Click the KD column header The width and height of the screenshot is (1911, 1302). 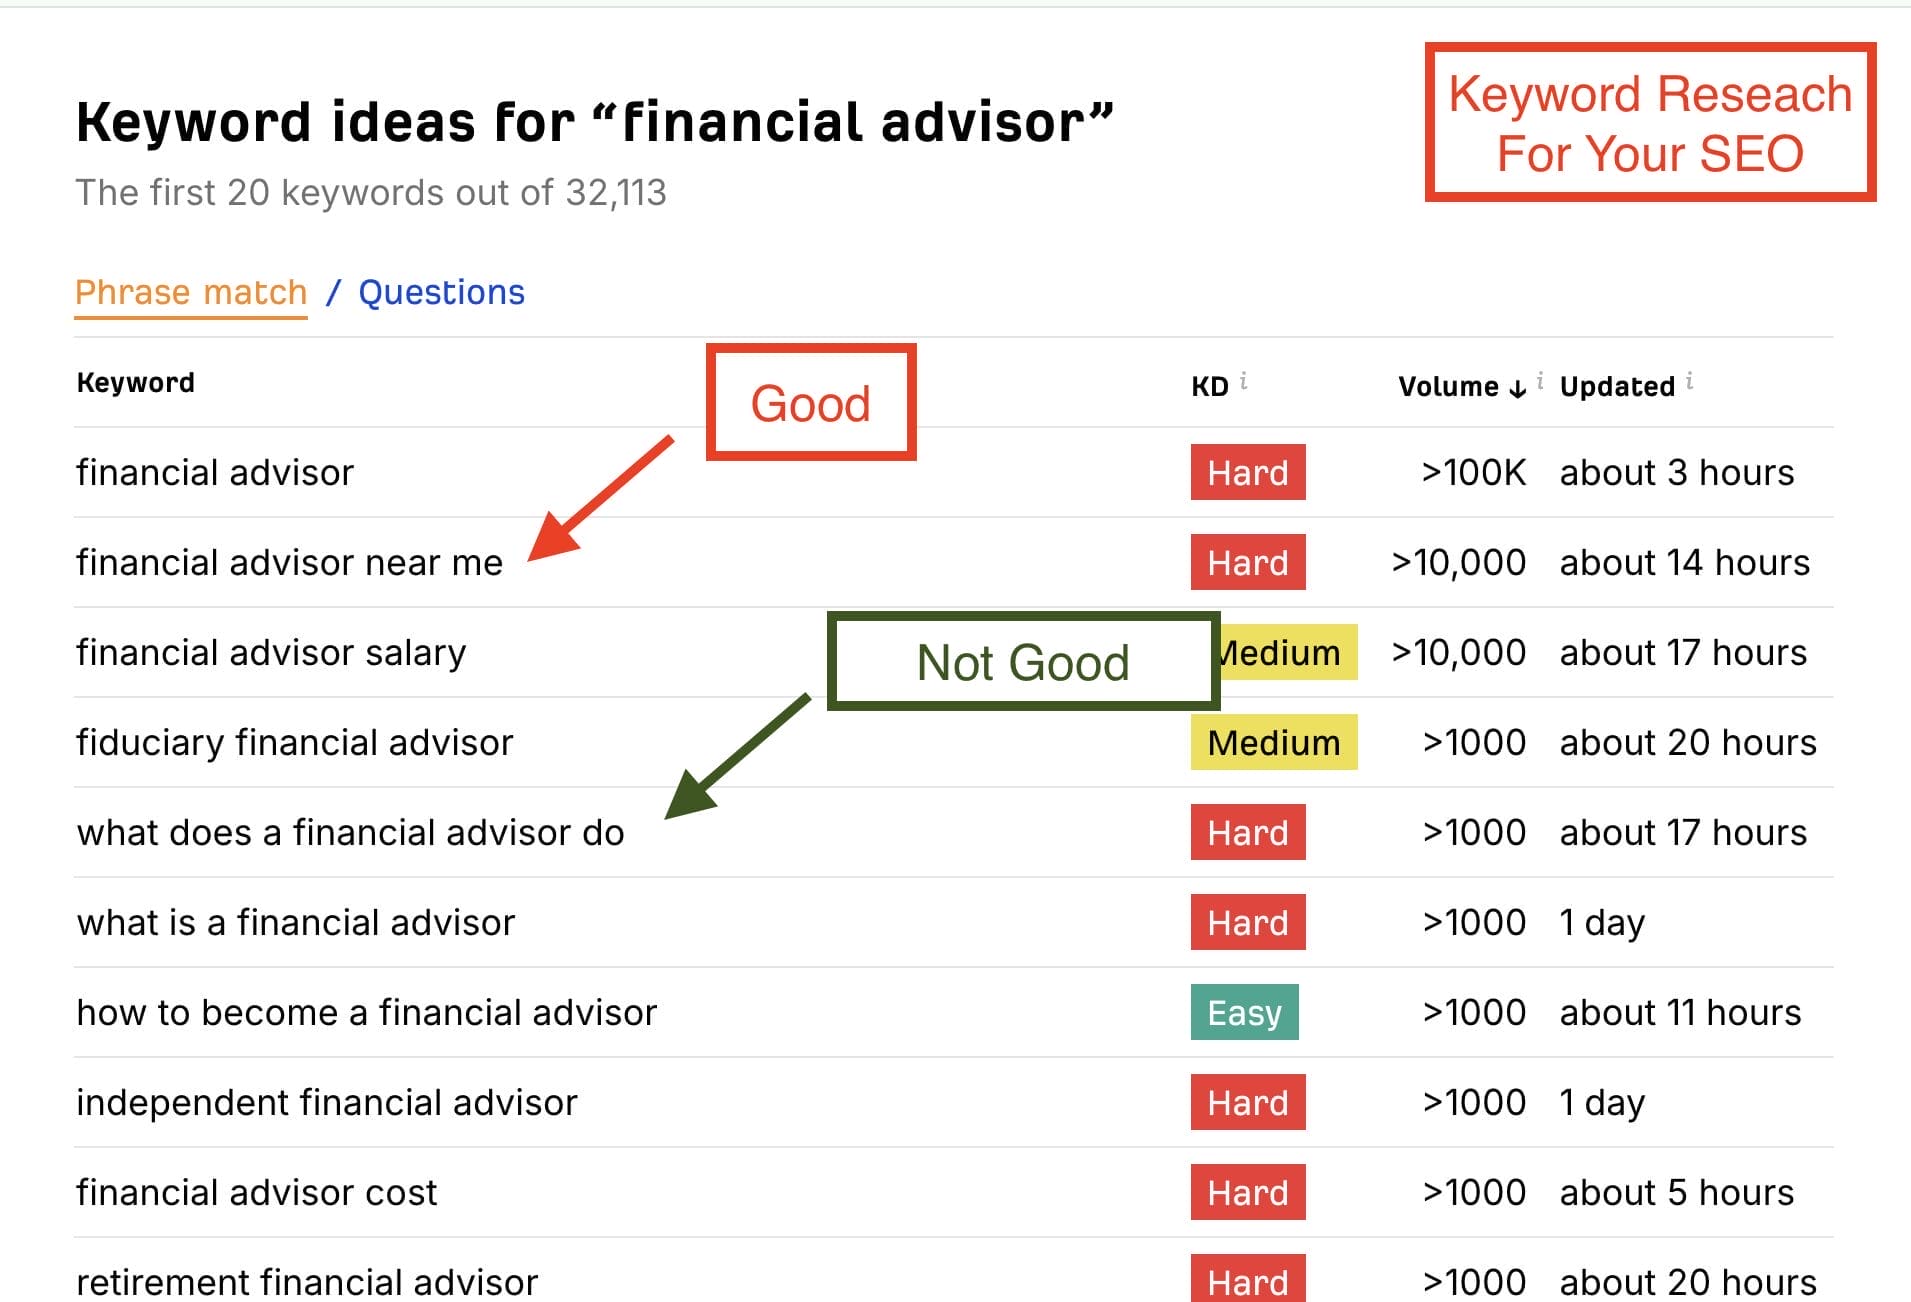click(1209, 387)
